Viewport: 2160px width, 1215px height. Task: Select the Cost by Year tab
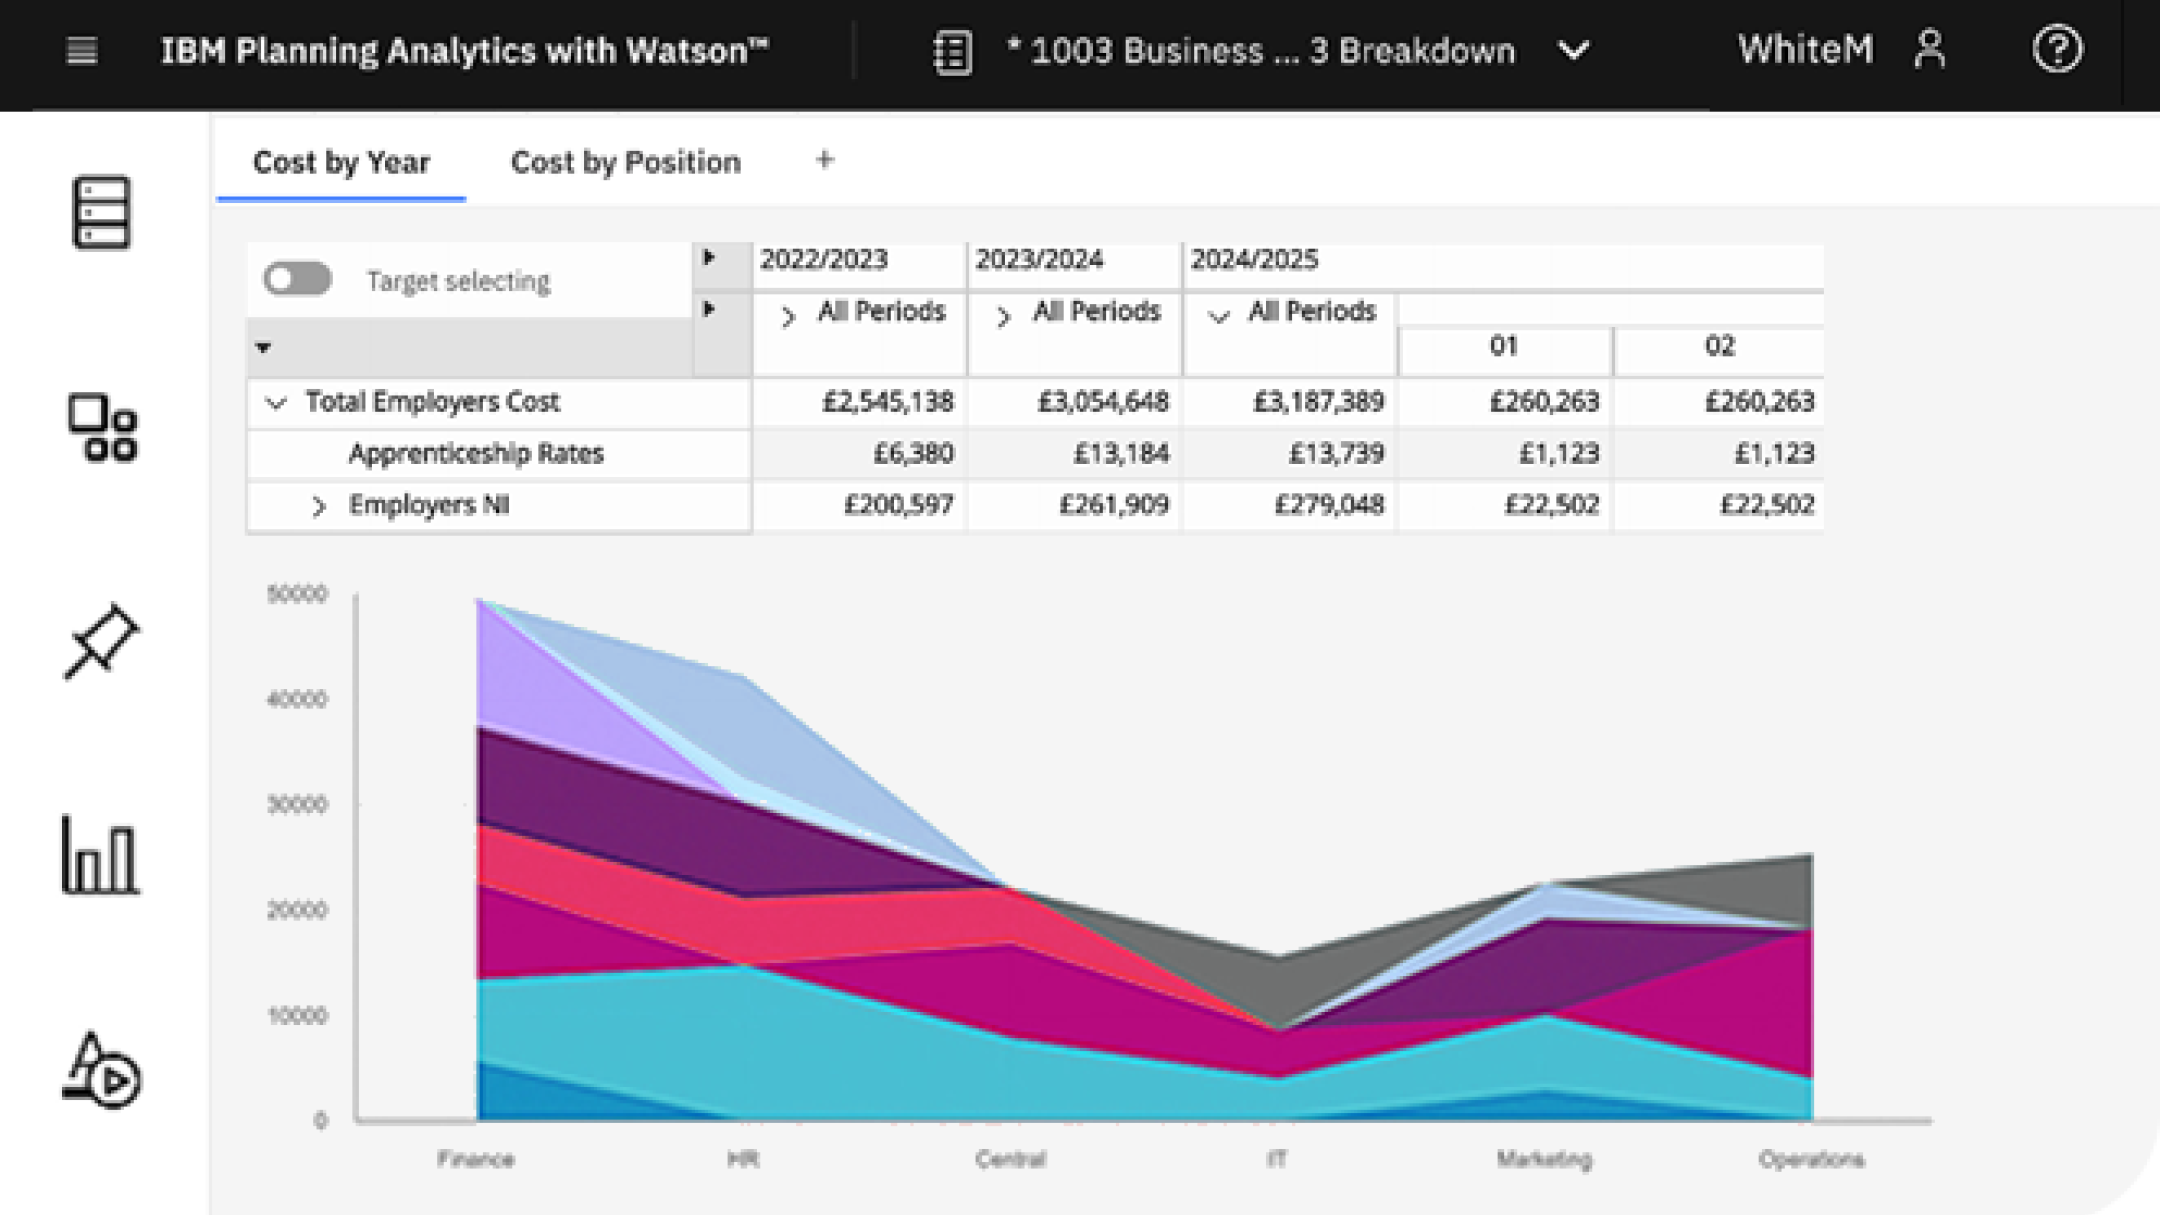pos(341,161)
